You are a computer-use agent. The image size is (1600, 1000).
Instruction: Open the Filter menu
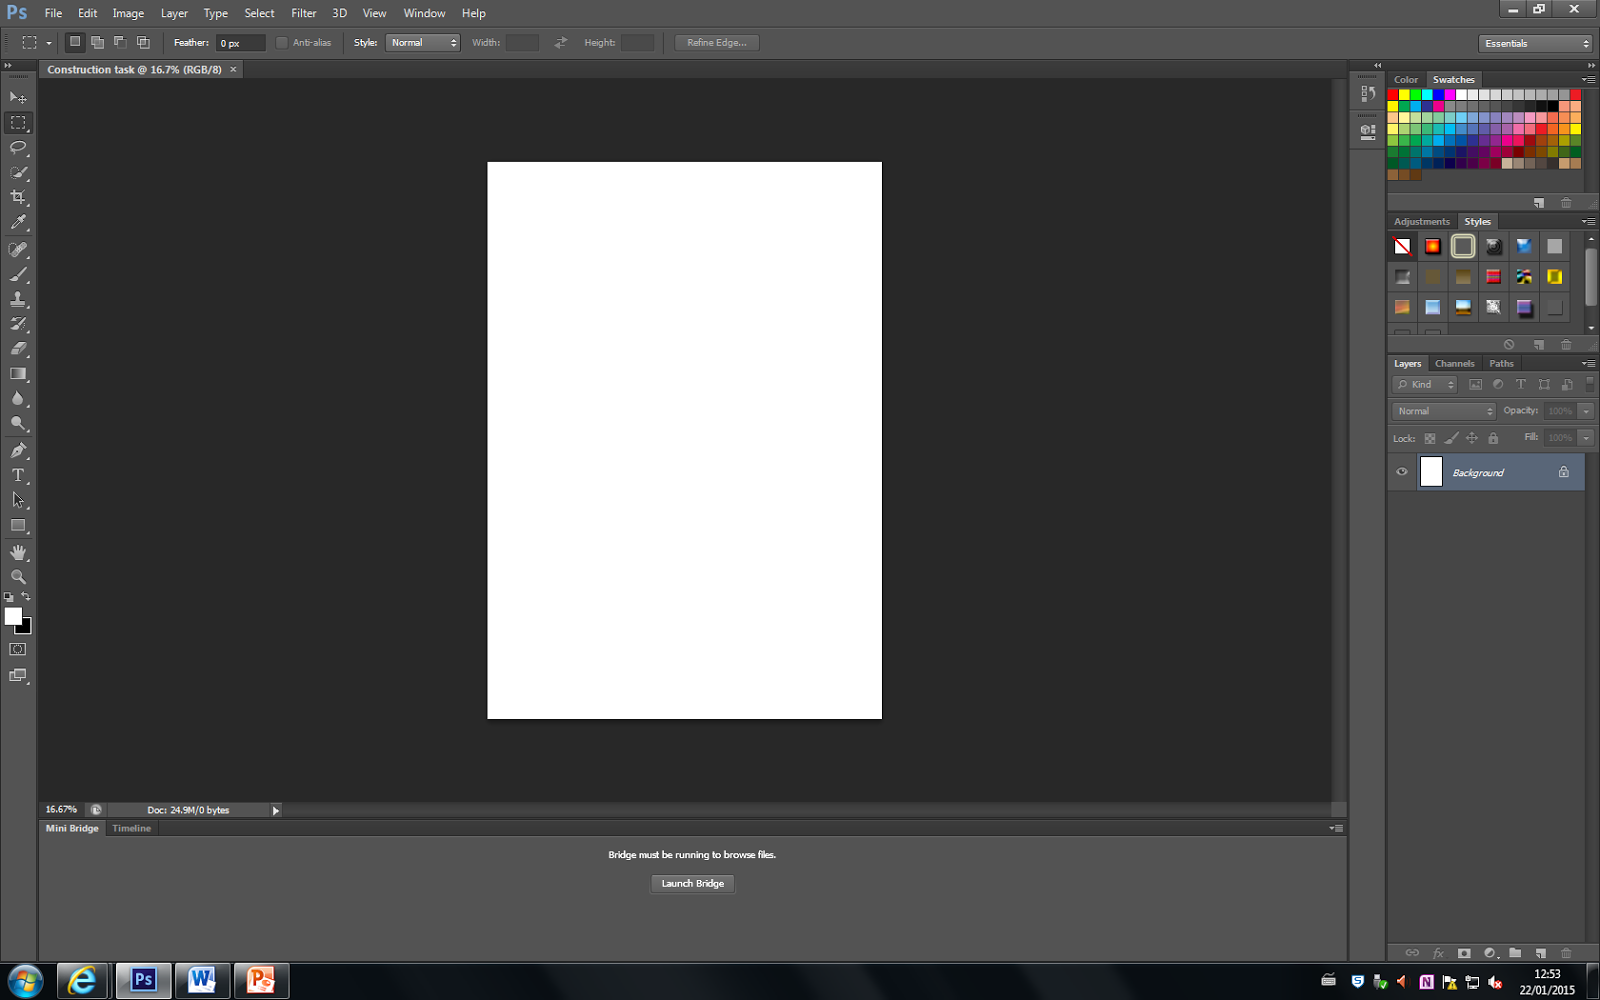(x=304, y=13)
